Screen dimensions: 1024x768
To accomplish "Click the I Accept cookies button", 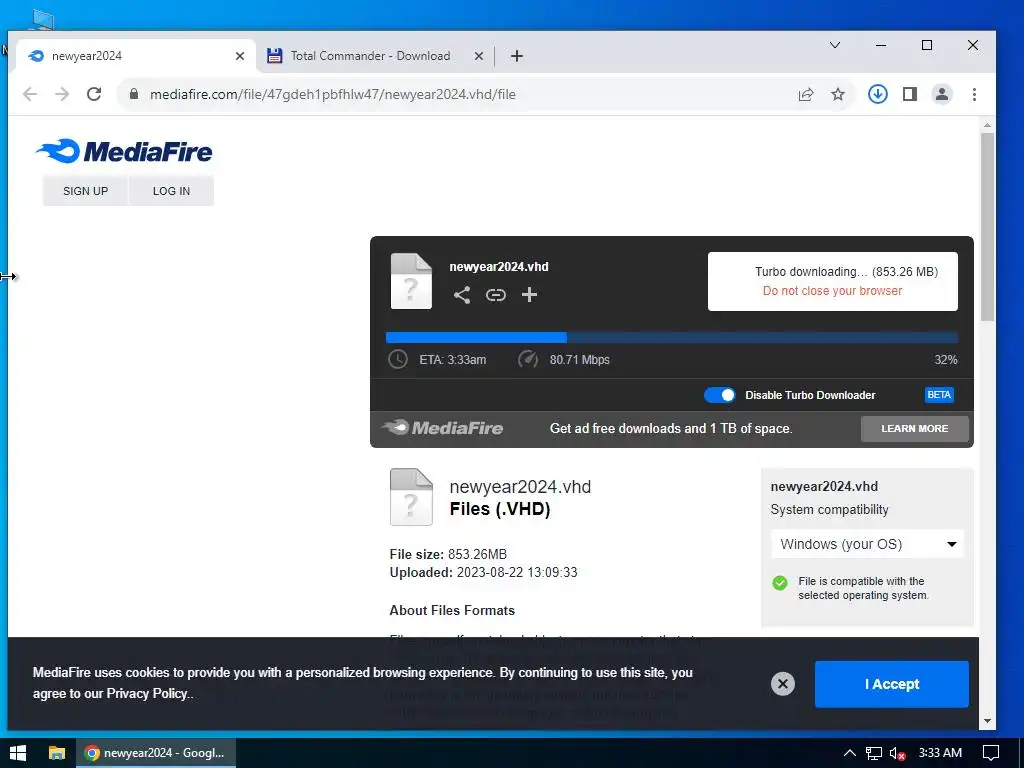I will click(891, 684).
